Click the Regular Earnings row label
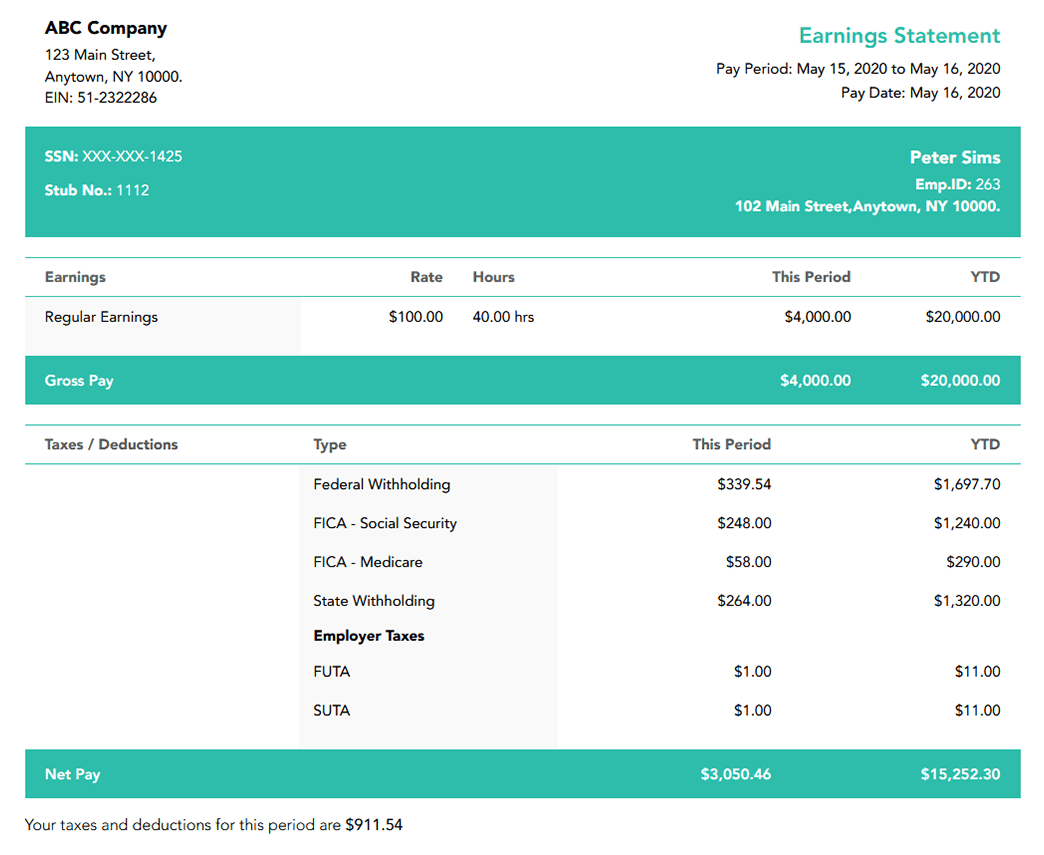Image resolution: width=1044 pixels, height=855 pixels. [x=101, y=317]
